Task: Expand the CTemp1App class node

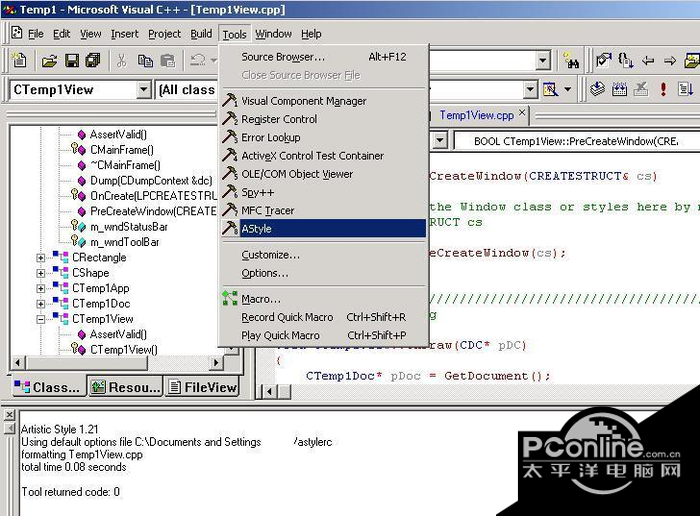Action: (41, 289)
